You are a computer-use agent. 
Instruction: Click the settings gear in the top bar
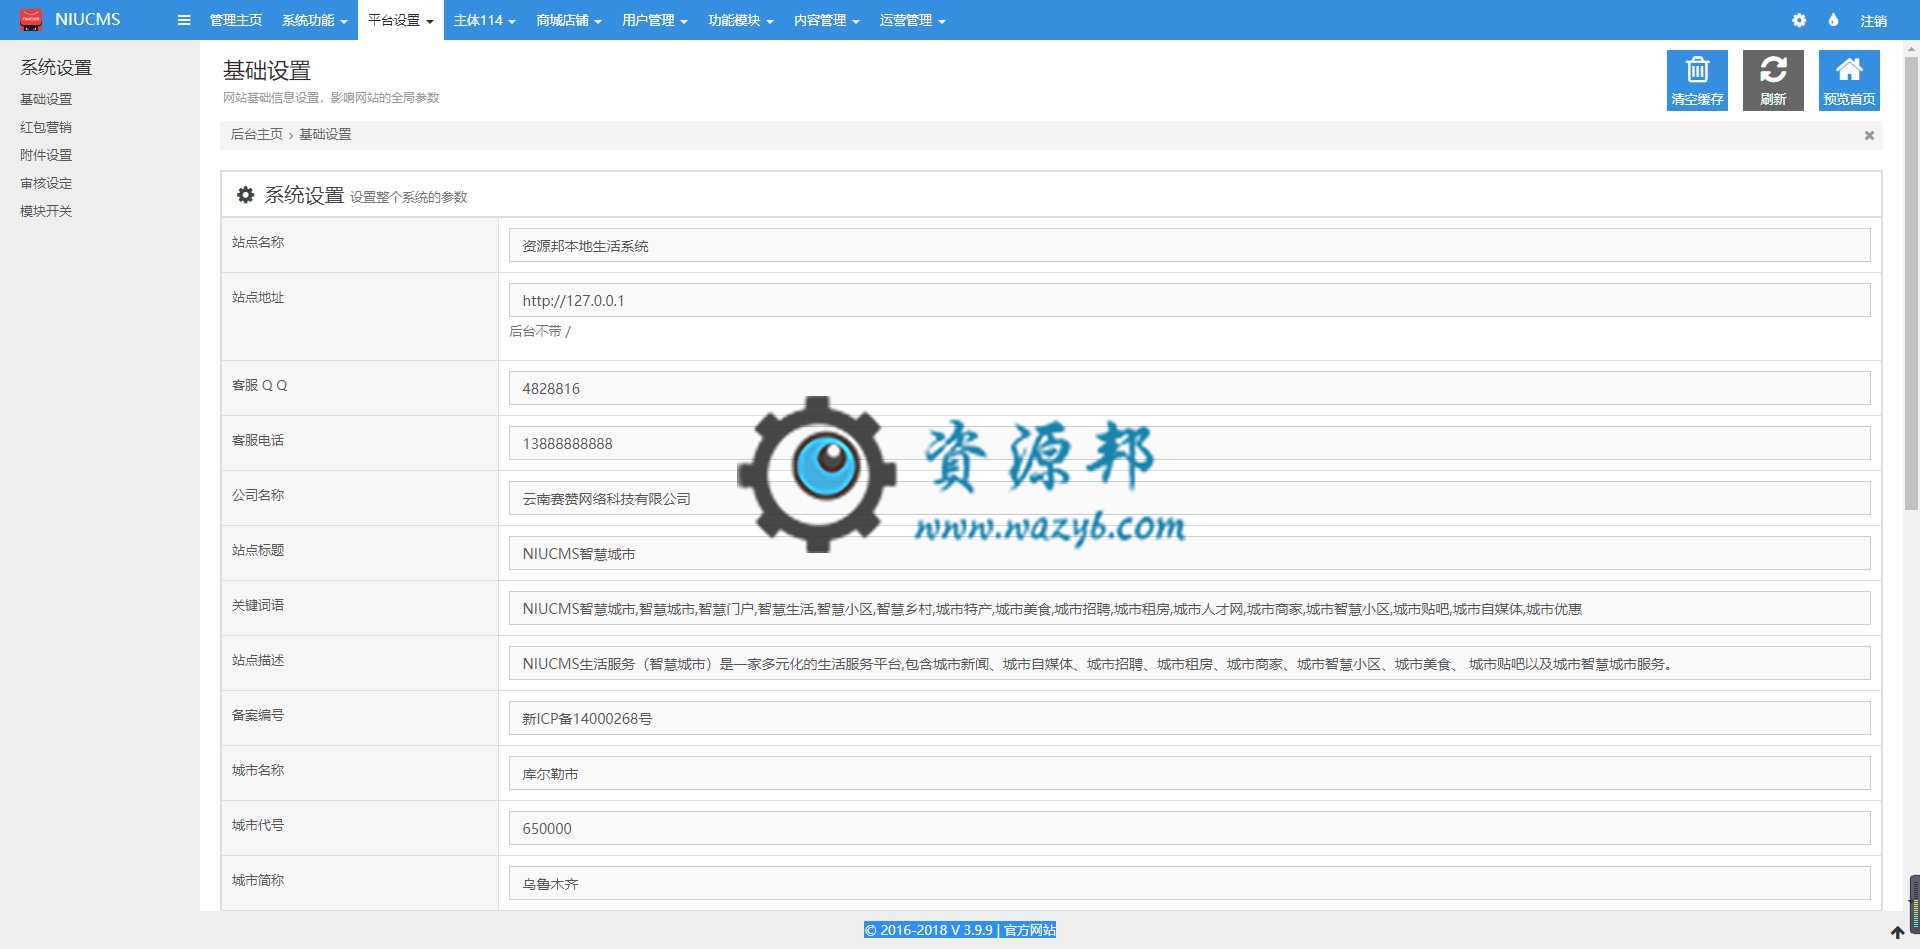(x=1799, y=20)
